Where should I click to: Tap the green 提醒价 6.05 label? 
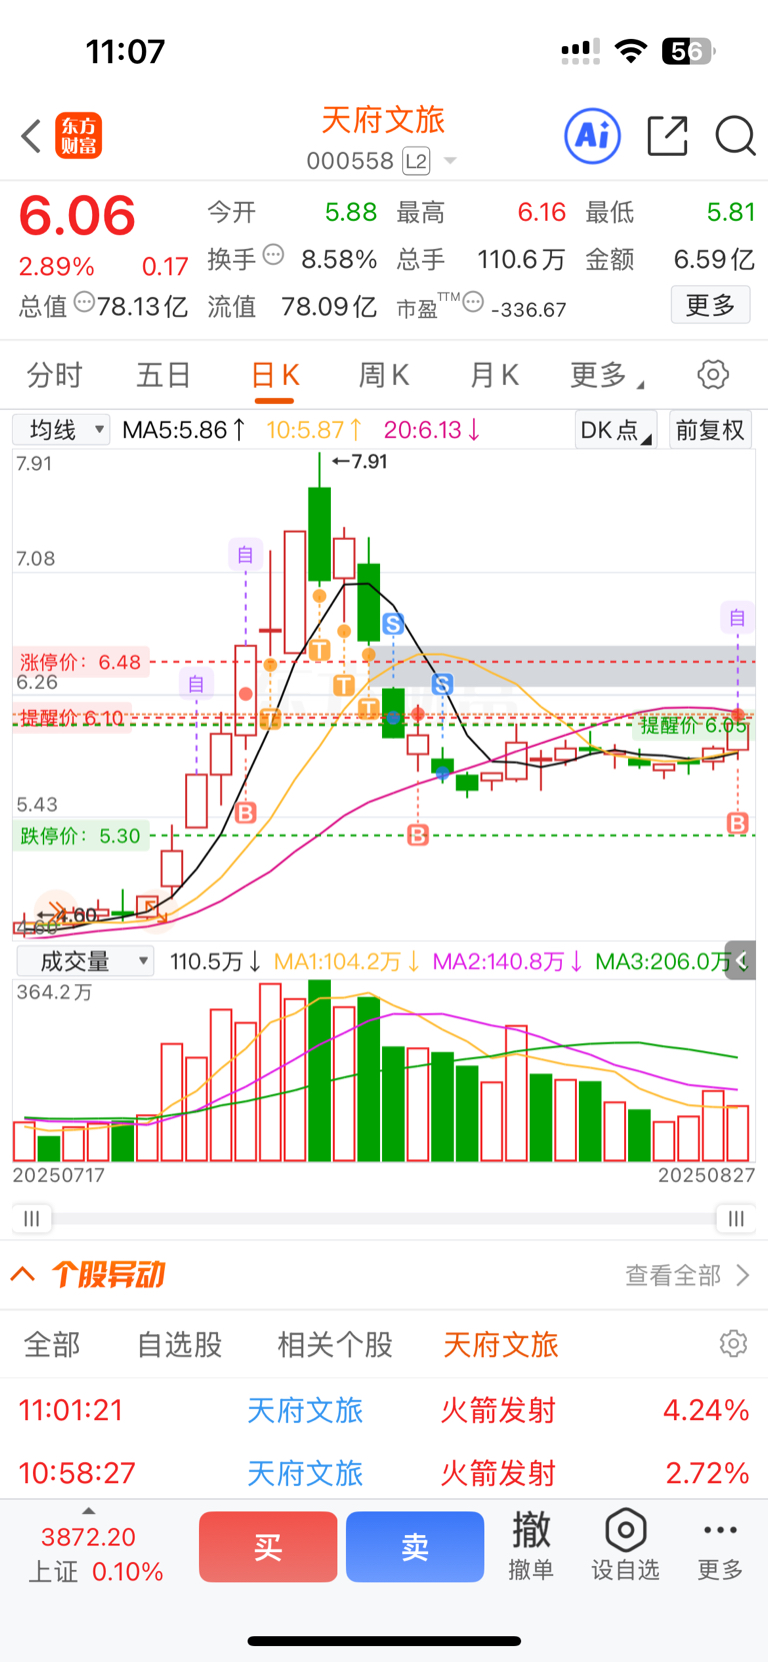tap(693, 726)
